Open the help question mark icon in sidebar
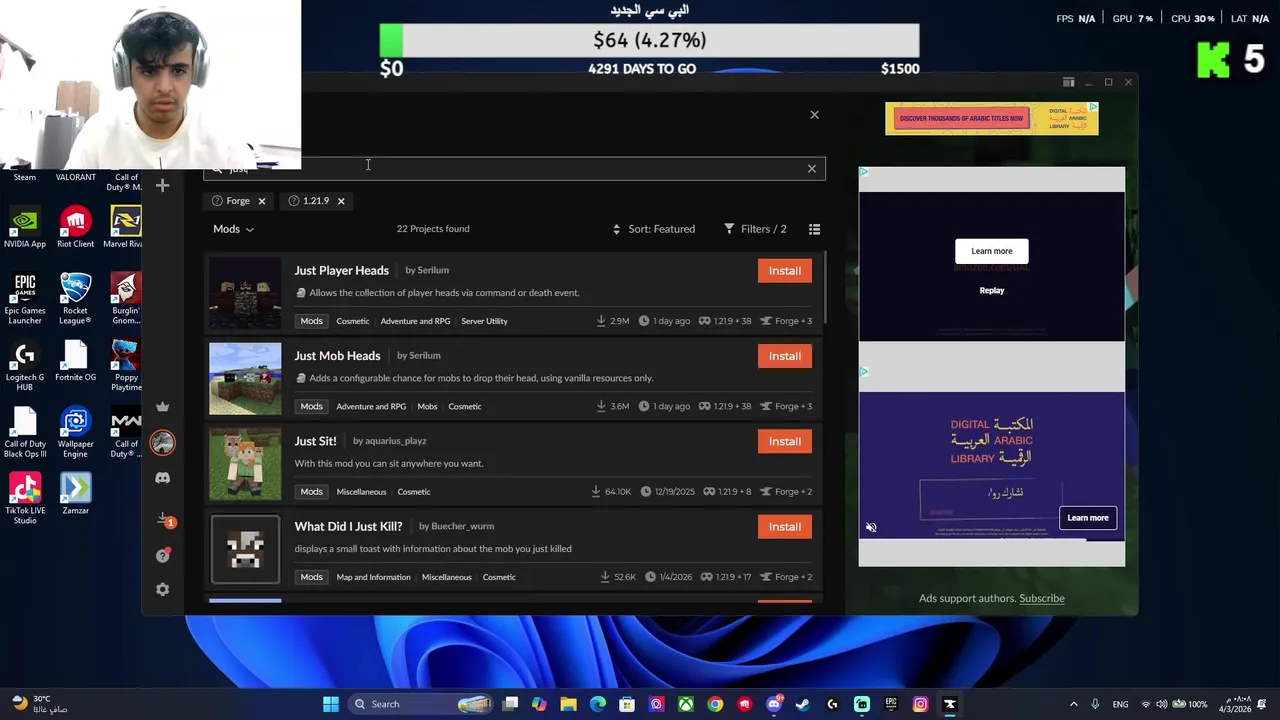 (163, 555)
